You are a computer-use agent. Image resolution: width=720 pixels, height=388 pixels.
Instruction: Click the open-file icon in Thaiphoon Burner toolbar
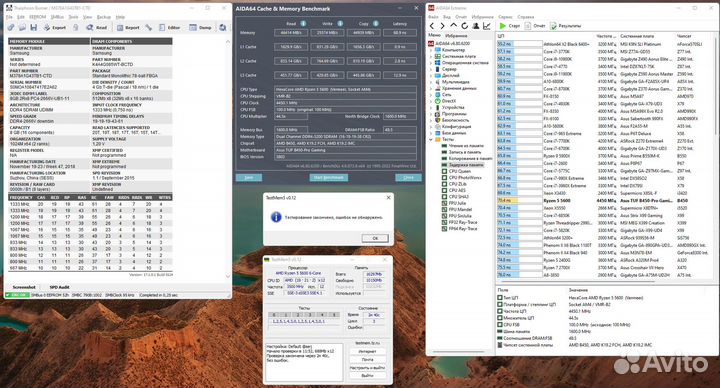(x=22, y=28)
